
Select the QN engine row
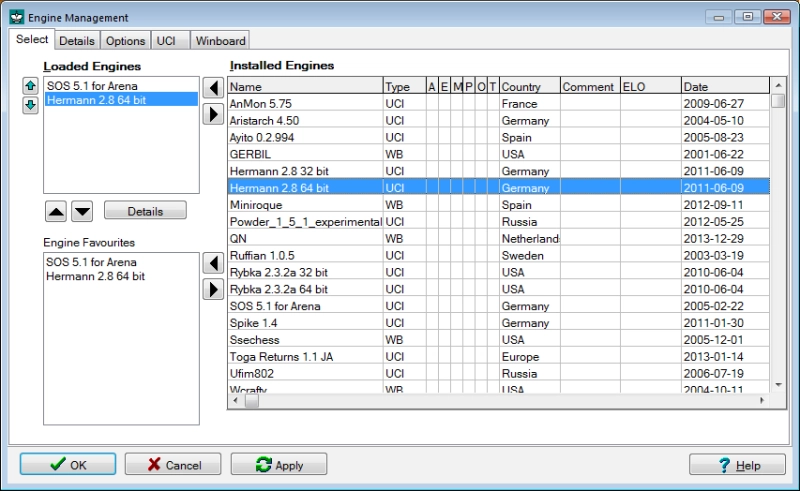(498, 238)
